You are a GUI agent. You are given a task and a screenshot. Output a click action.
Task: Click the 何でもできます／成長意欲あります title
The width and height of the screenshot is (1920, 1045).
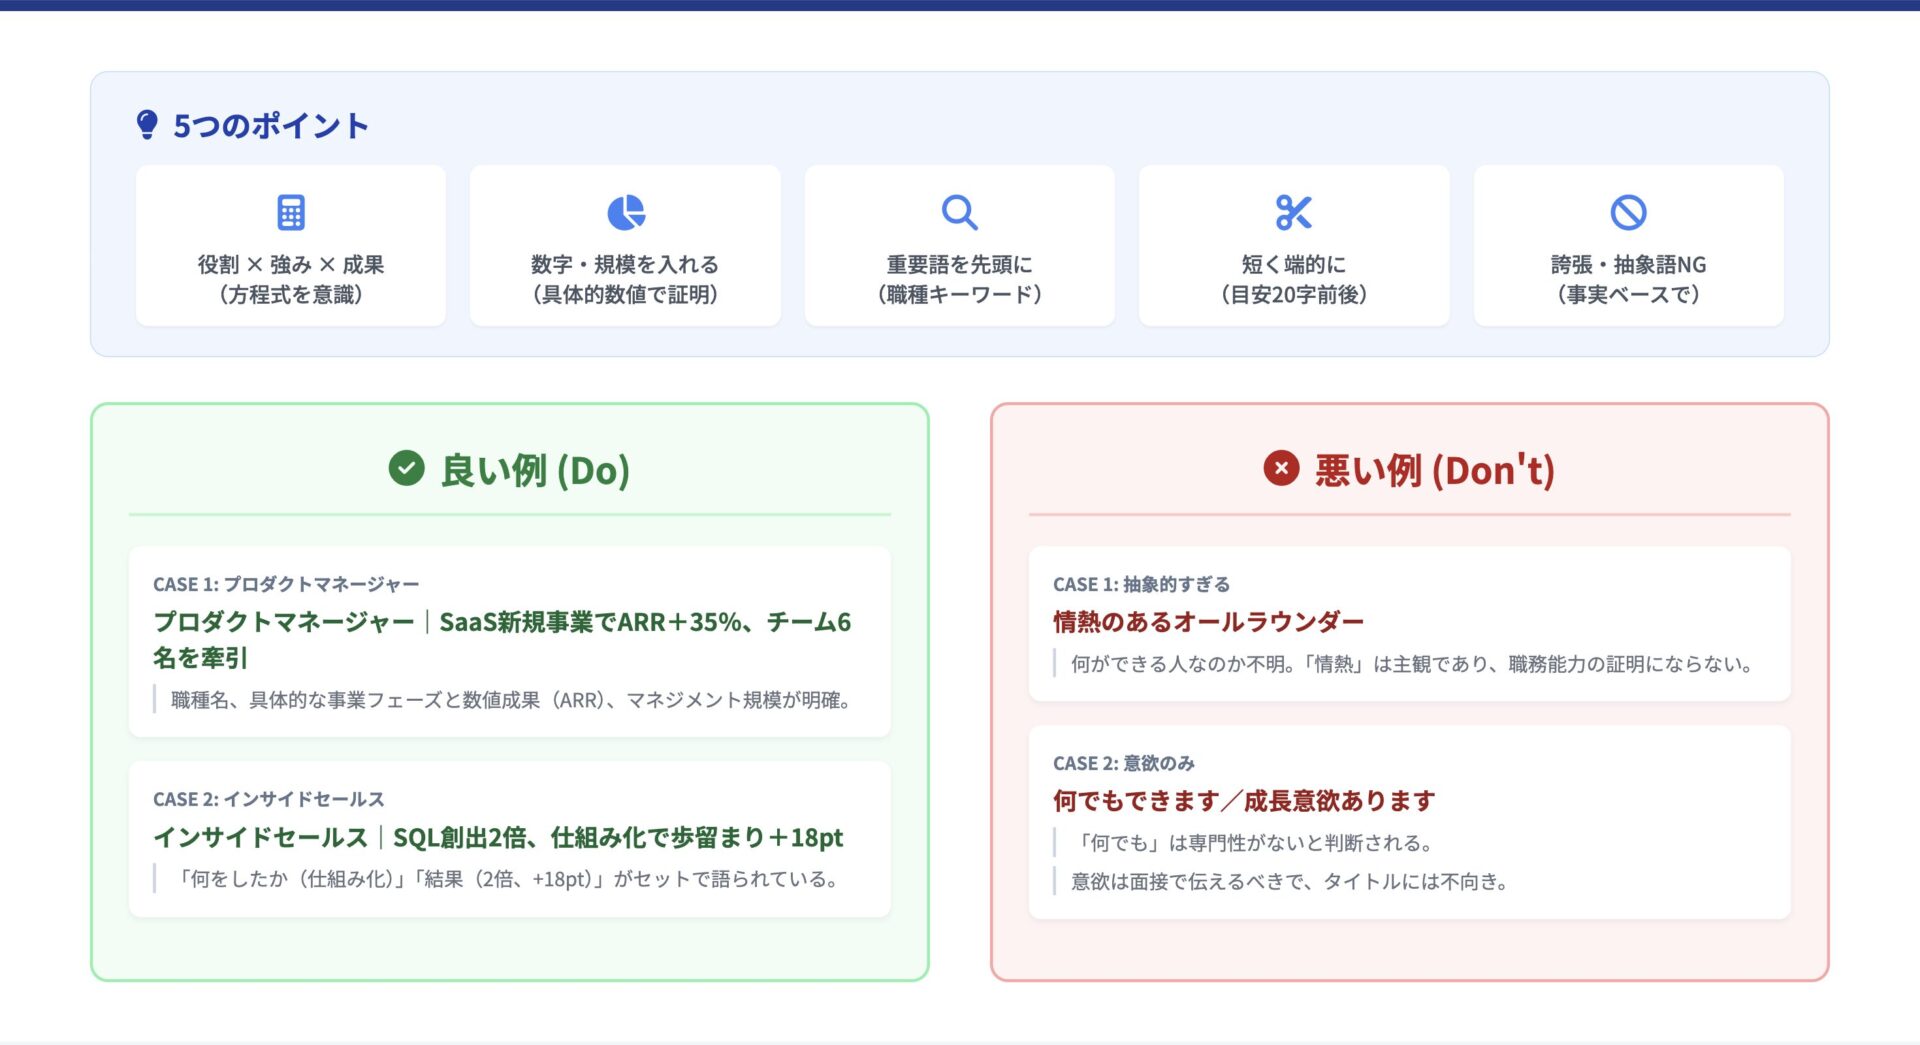coord(1243,801)
